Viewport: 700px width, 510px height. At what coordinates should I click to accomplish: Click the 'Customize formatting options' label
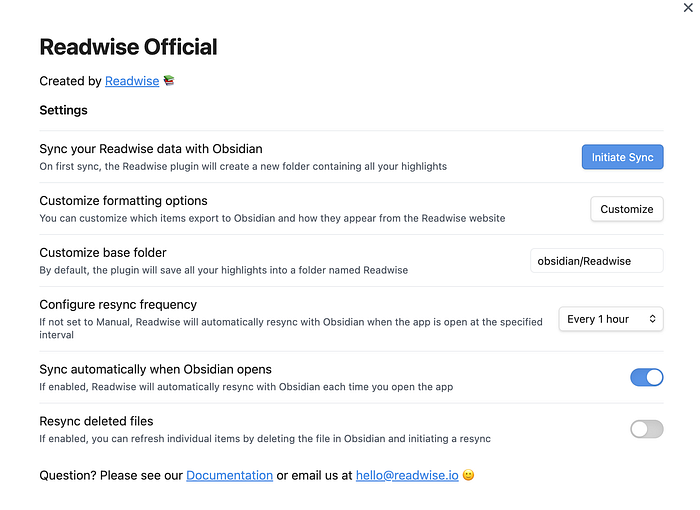pos(123,201)
